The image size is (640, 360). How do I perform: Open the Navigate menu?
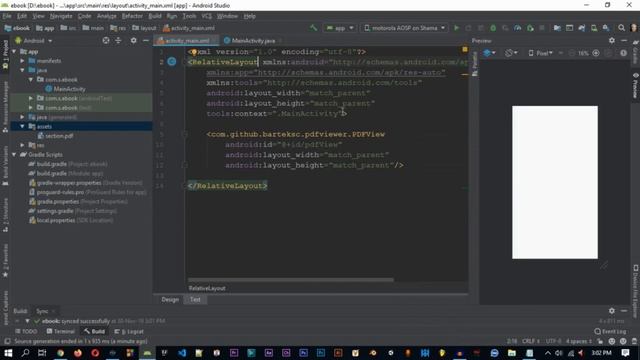click(61, 16)
